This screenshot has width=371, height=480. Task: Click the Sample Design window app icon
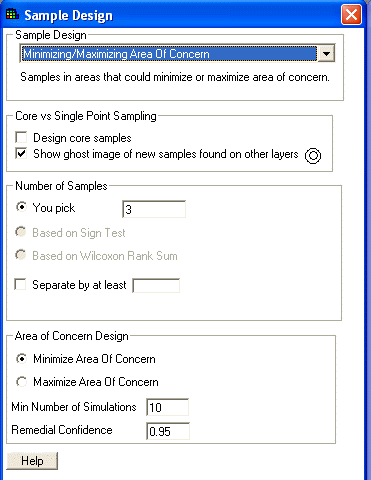coord(13,14)
